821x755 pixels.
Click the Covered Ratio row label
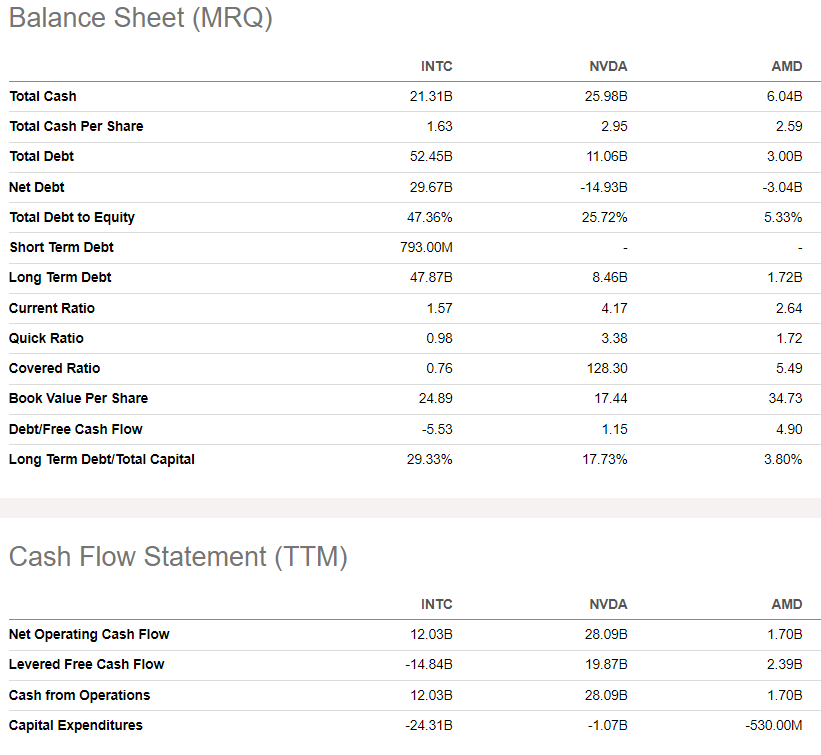(x=54, y=368)
